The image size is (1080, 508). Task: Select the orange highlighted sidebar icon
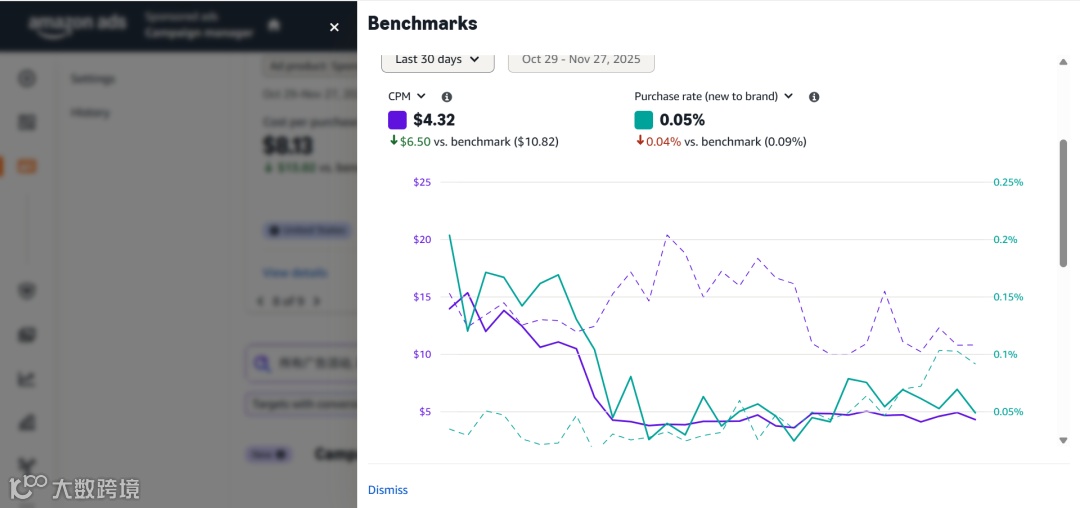(26, 166)
